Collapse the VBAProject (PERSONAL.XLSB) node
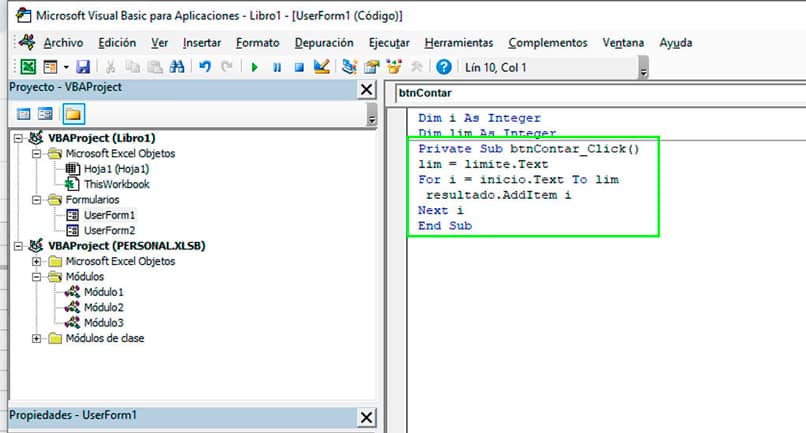The height and width of the screenshot is (433, 806). pos(19,246)
